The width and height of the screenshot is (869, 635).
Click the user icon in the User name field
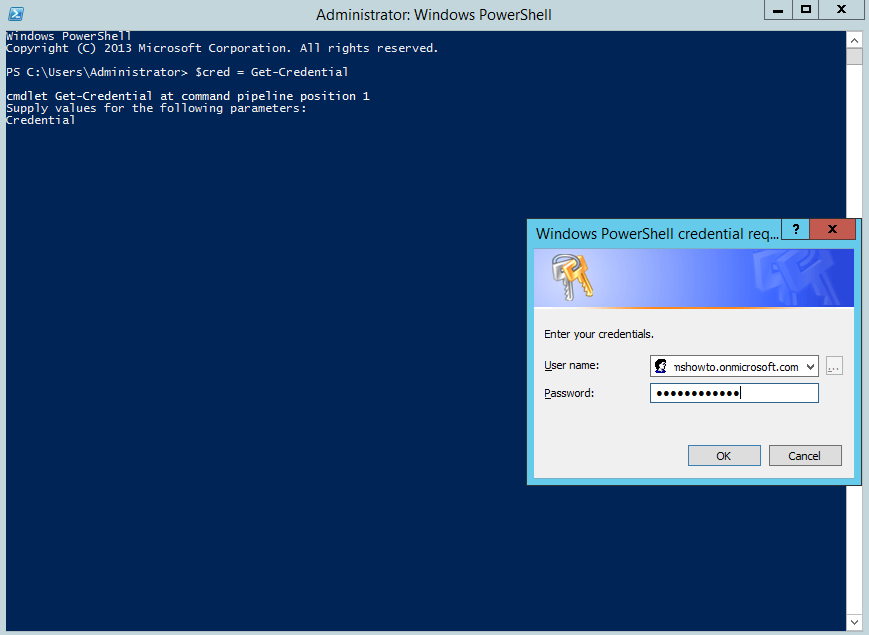[x=660, y=366]
